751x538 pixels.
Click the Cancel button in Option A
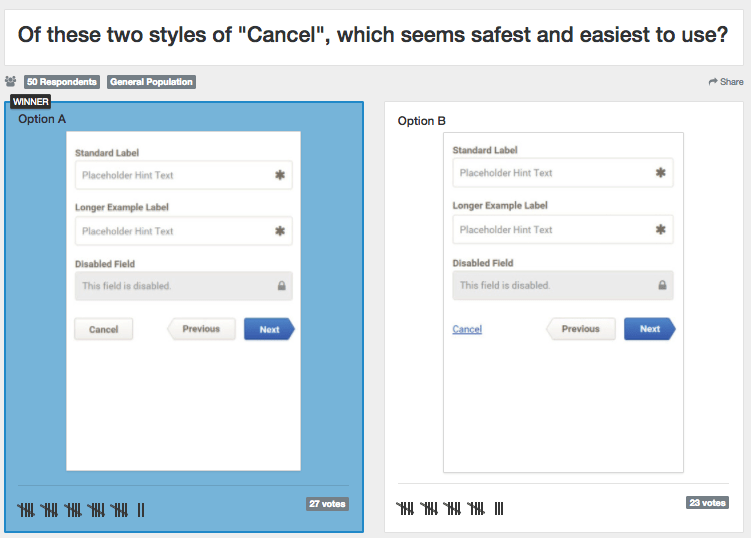coord(103,329)
